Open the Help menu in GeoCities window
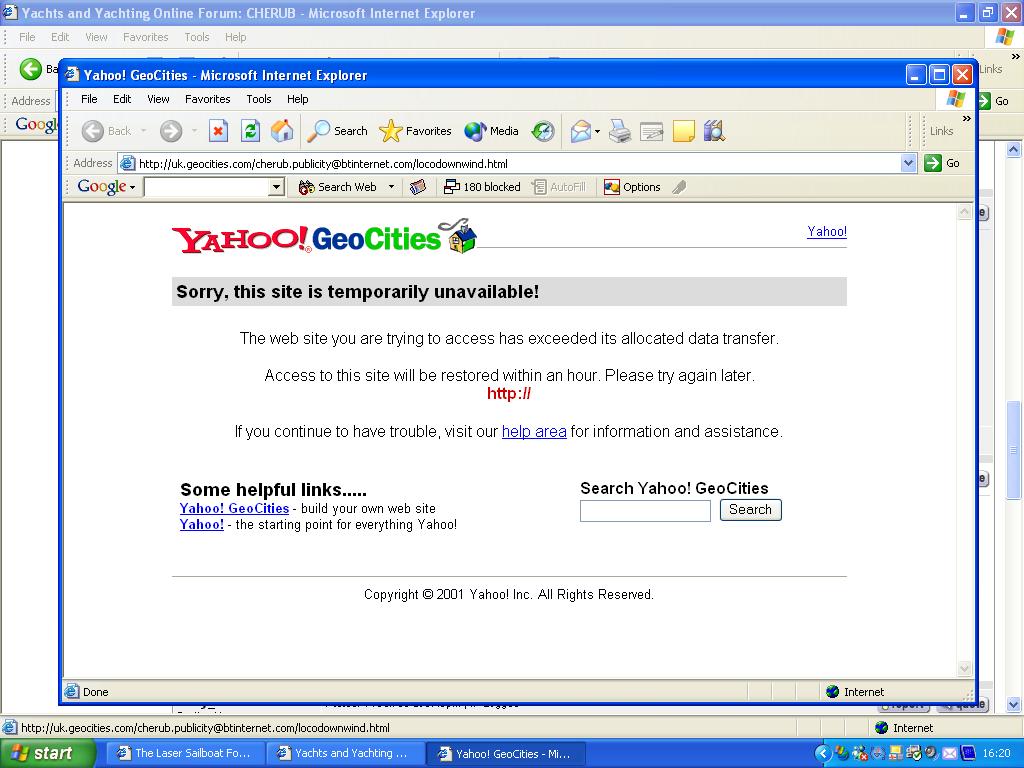 point(297,99)
